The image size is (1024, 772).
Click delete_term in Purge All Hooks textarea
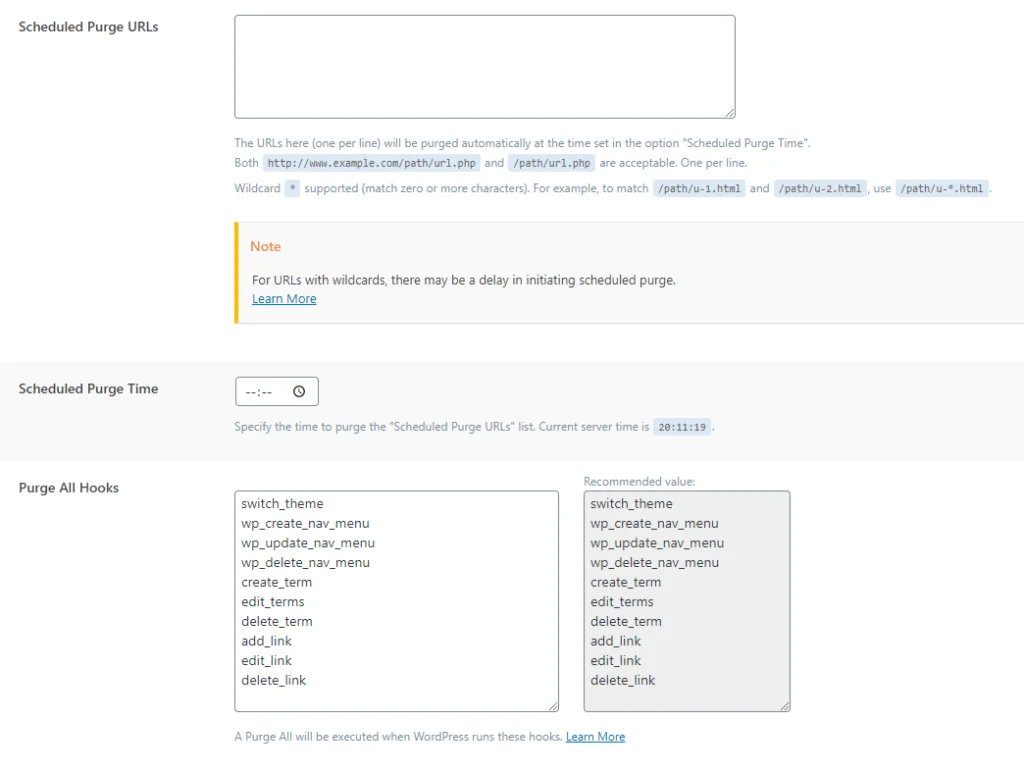(277, 621)
